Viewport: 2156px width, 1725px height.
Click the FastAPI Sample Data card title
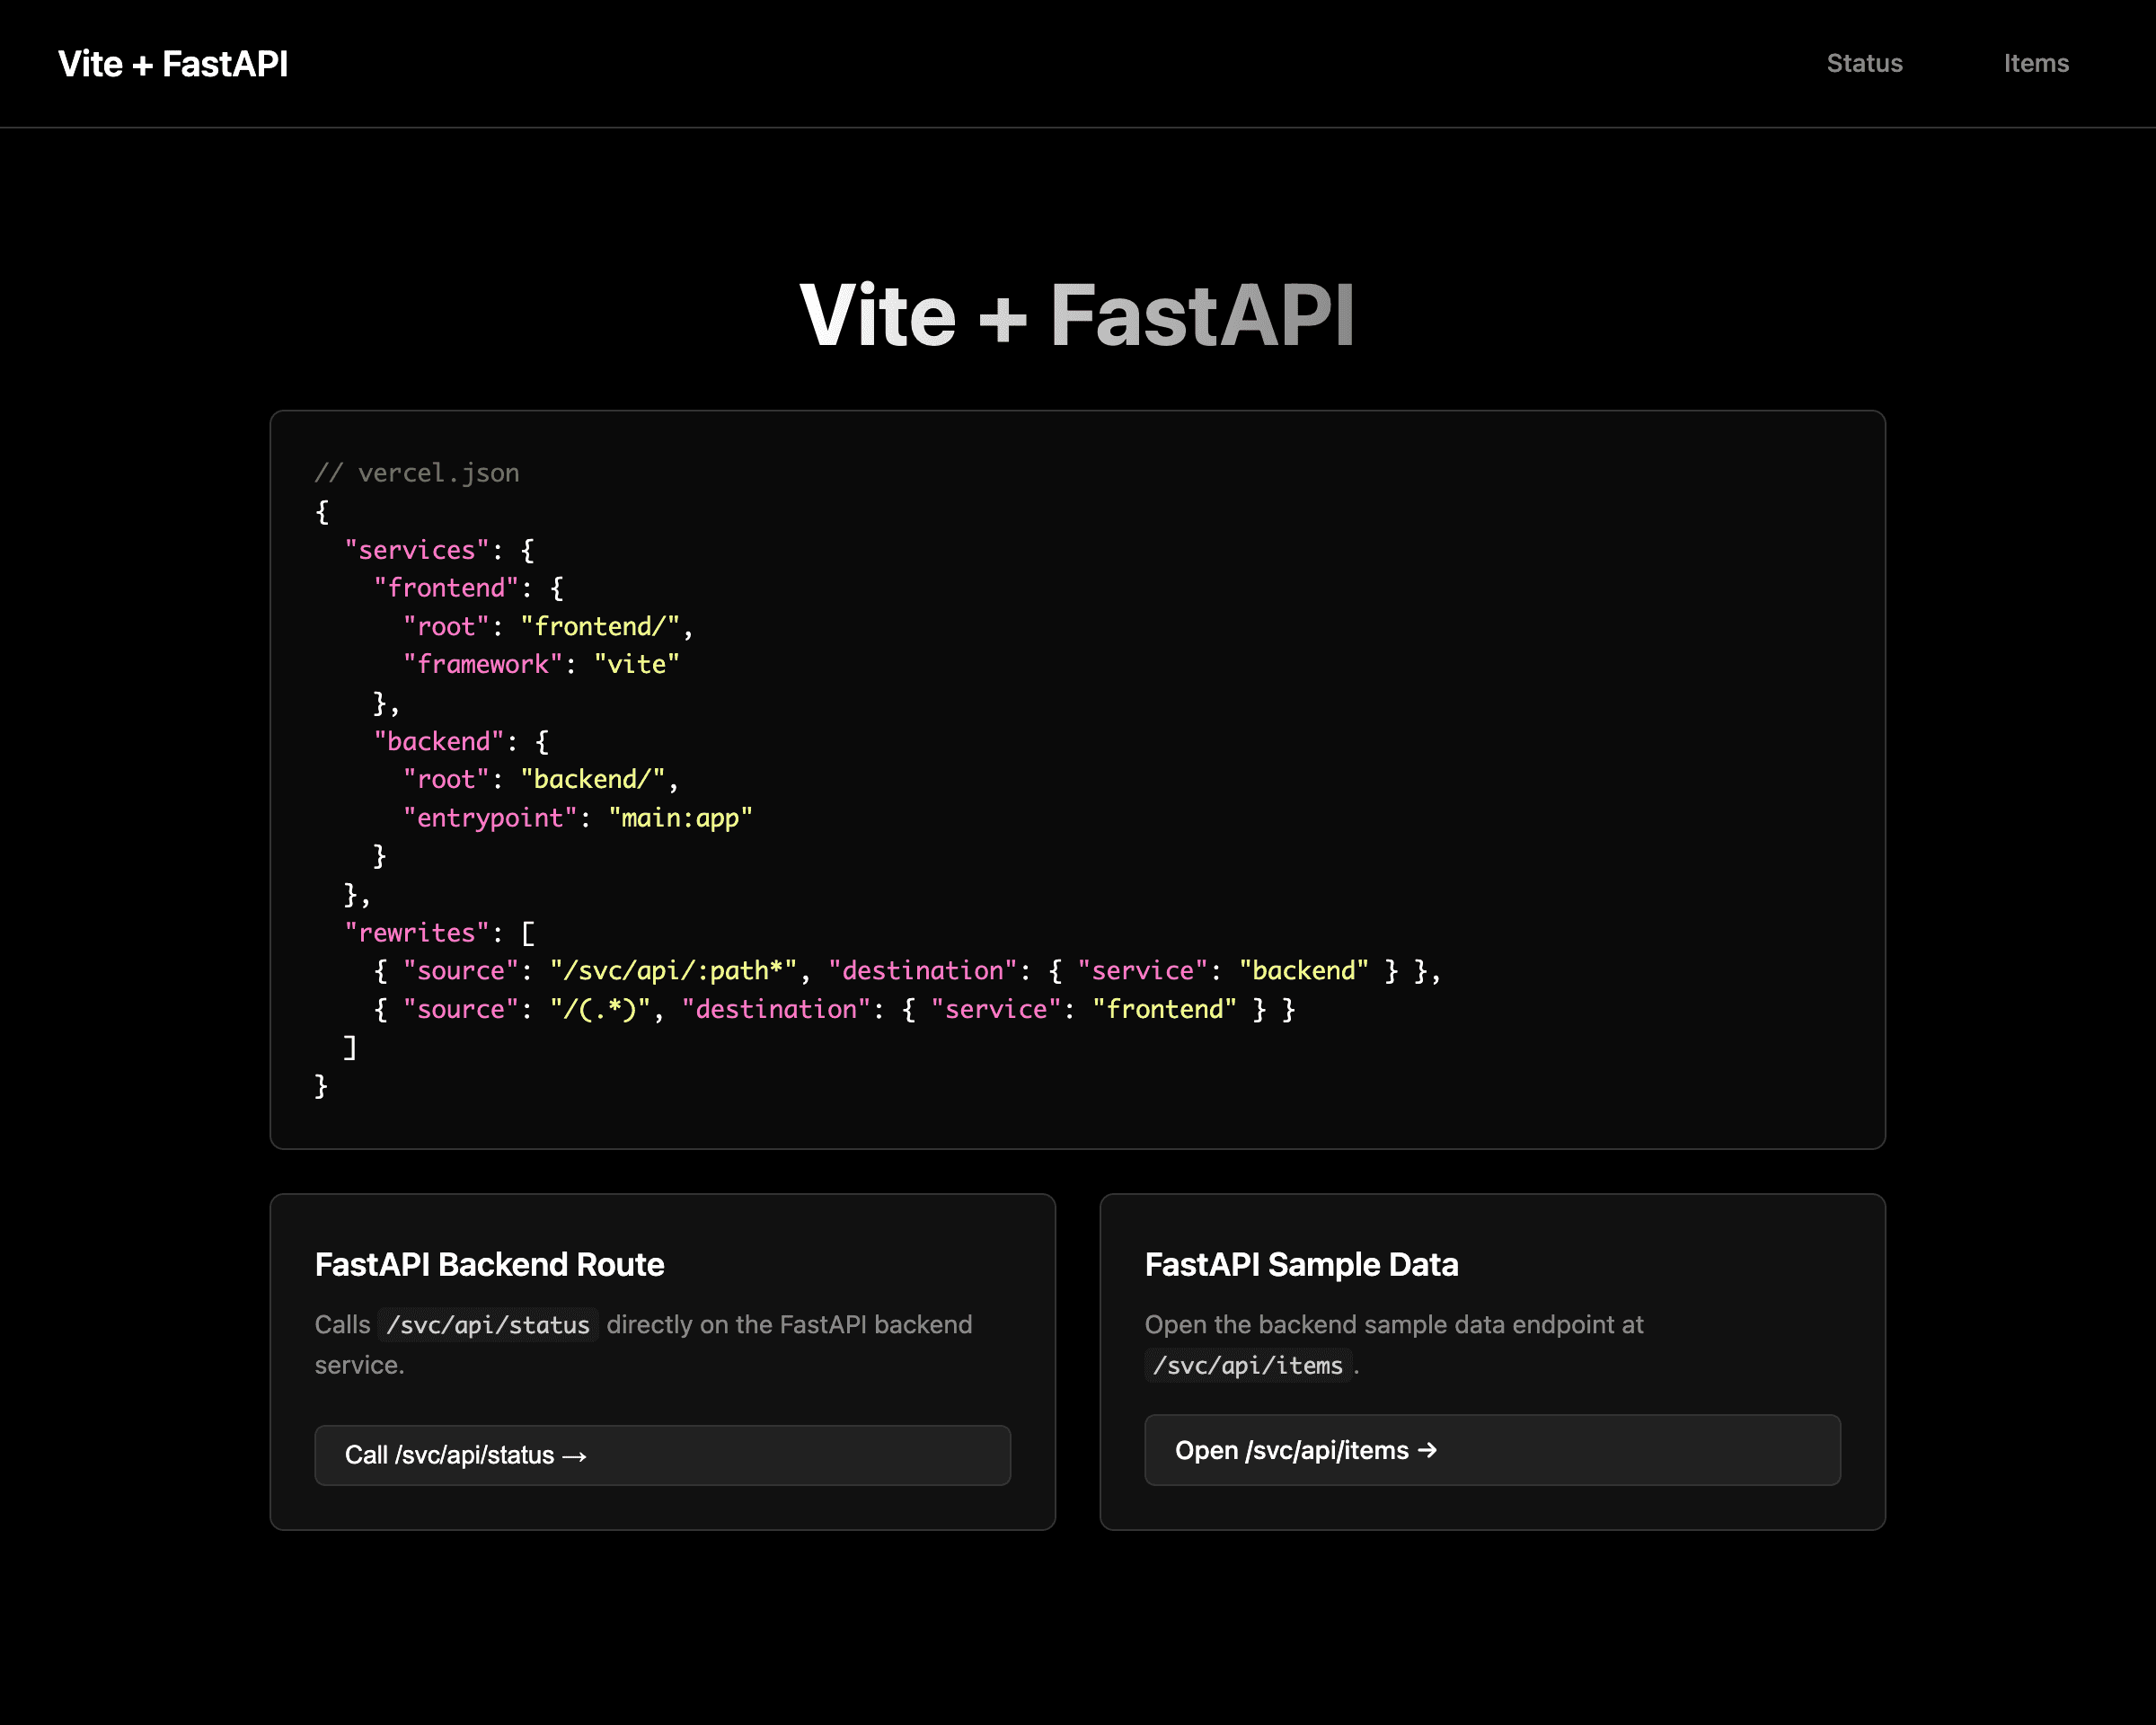1302,1265
